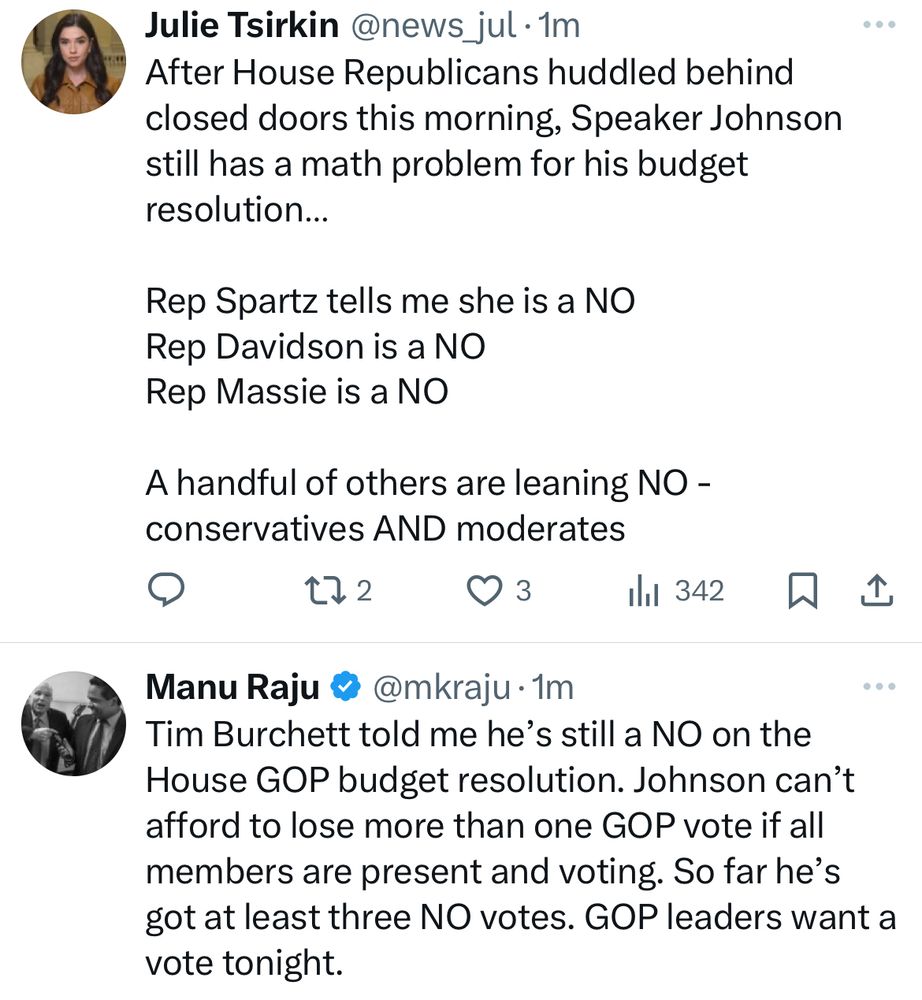
Task: Share Julie Tsirkin's tweet
Action: [877, 590]
